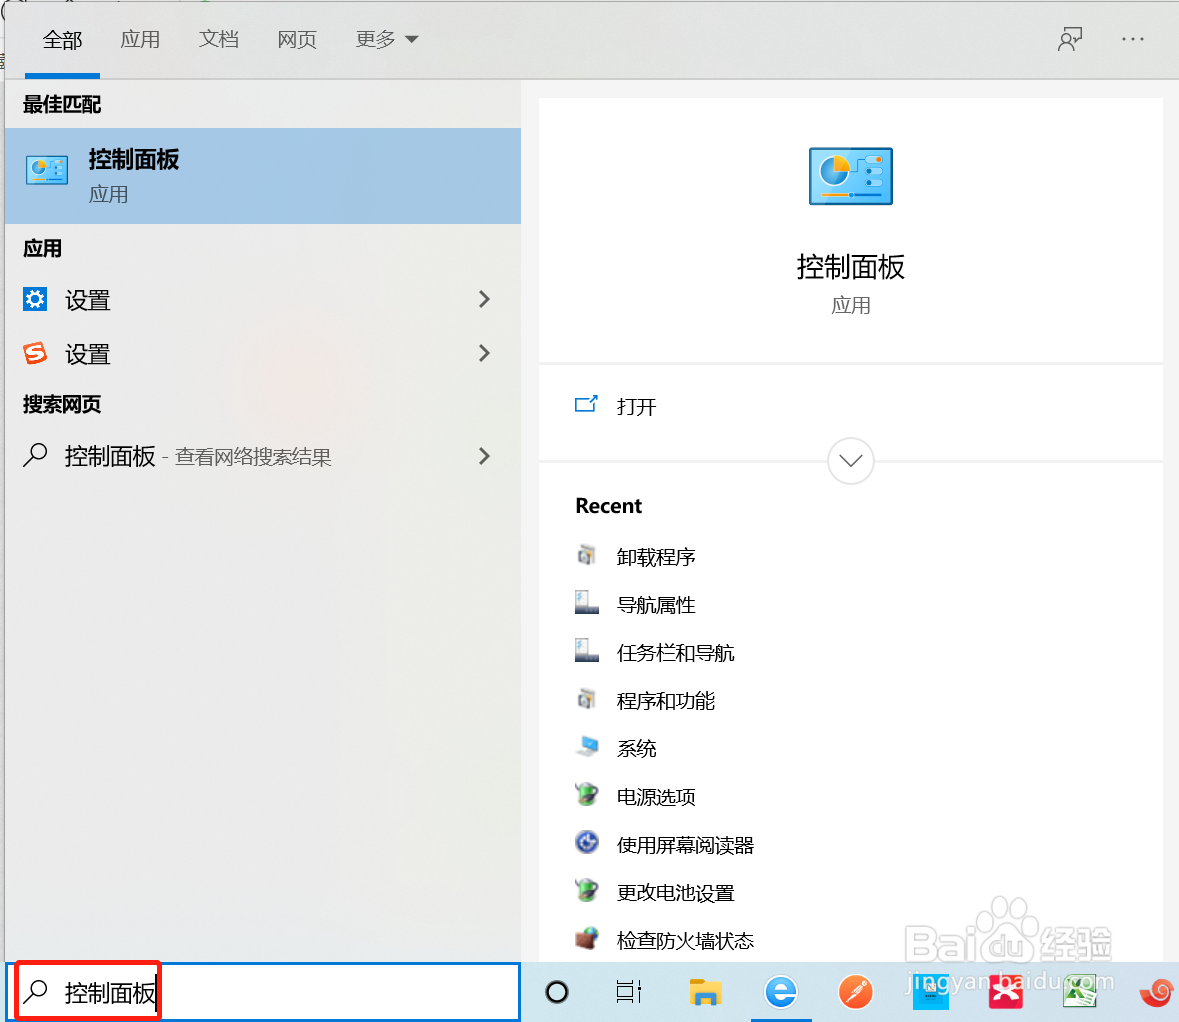Open 卸载程序 from the Recent list
The width and height of the screenshot is (1179, 1022).
coord(656,556)
